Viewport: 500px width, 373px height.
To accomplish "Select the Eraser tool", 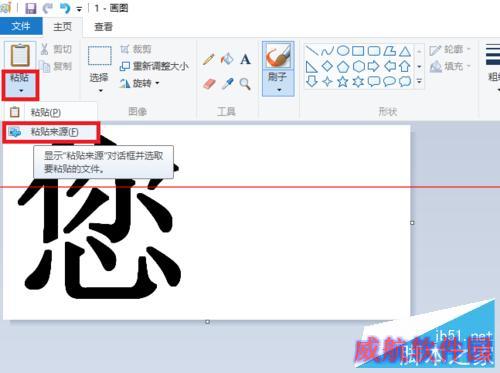I will tap(209, 84).
